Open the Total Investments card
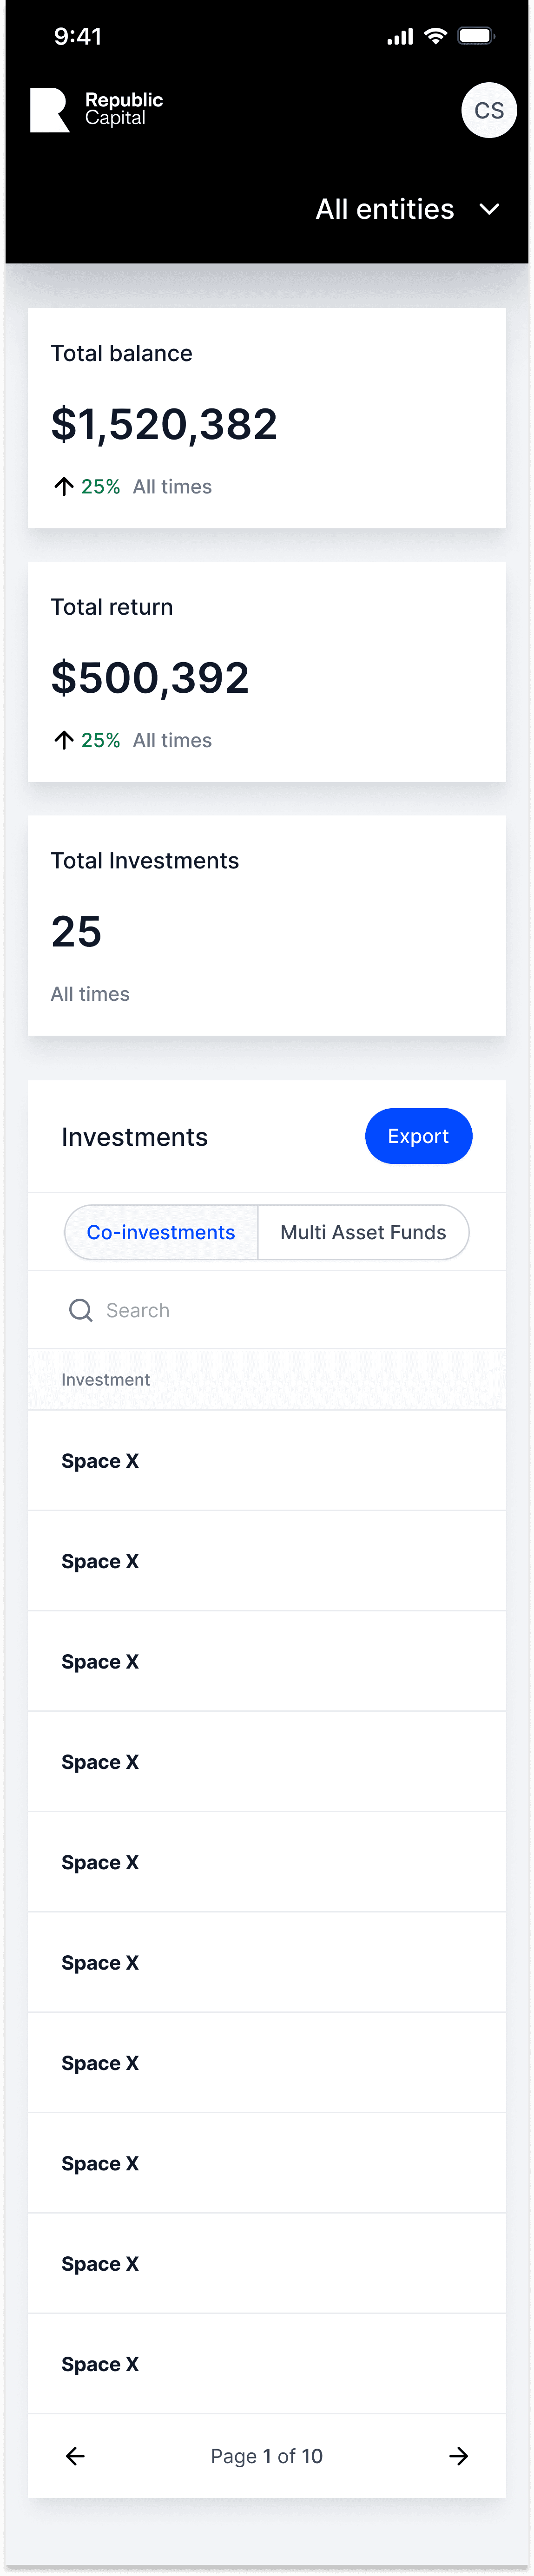Viewport: 534px width, 2576px height. point(267,925)
